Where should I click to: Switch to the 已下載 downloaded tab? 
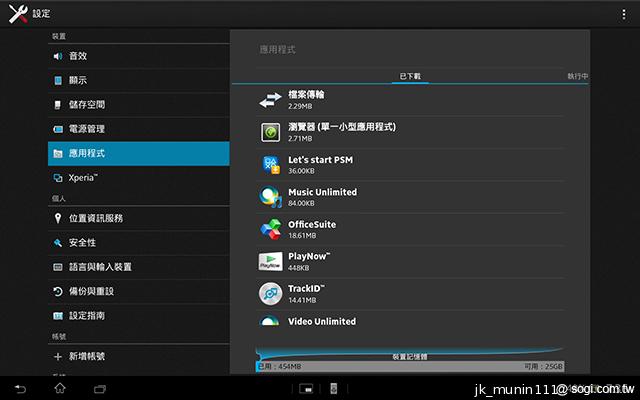[410, 76]
